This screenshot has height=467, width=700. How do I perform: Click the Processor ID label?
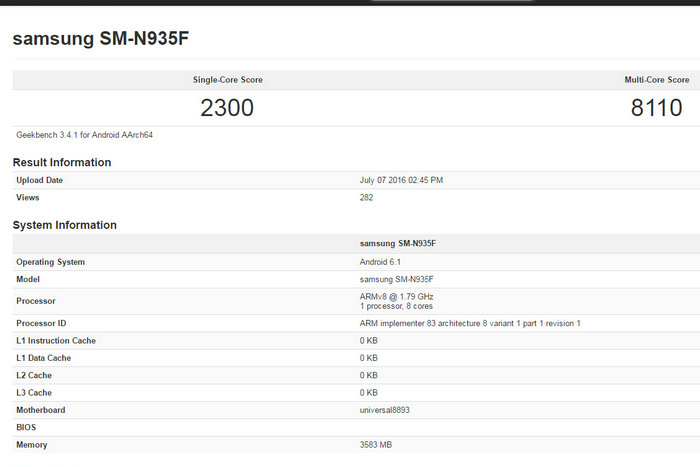pyautogui.click(x=41, y=323)
